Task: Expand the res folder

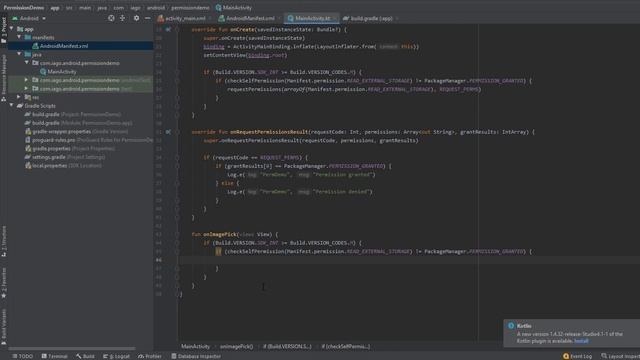Action: (19, 97)
